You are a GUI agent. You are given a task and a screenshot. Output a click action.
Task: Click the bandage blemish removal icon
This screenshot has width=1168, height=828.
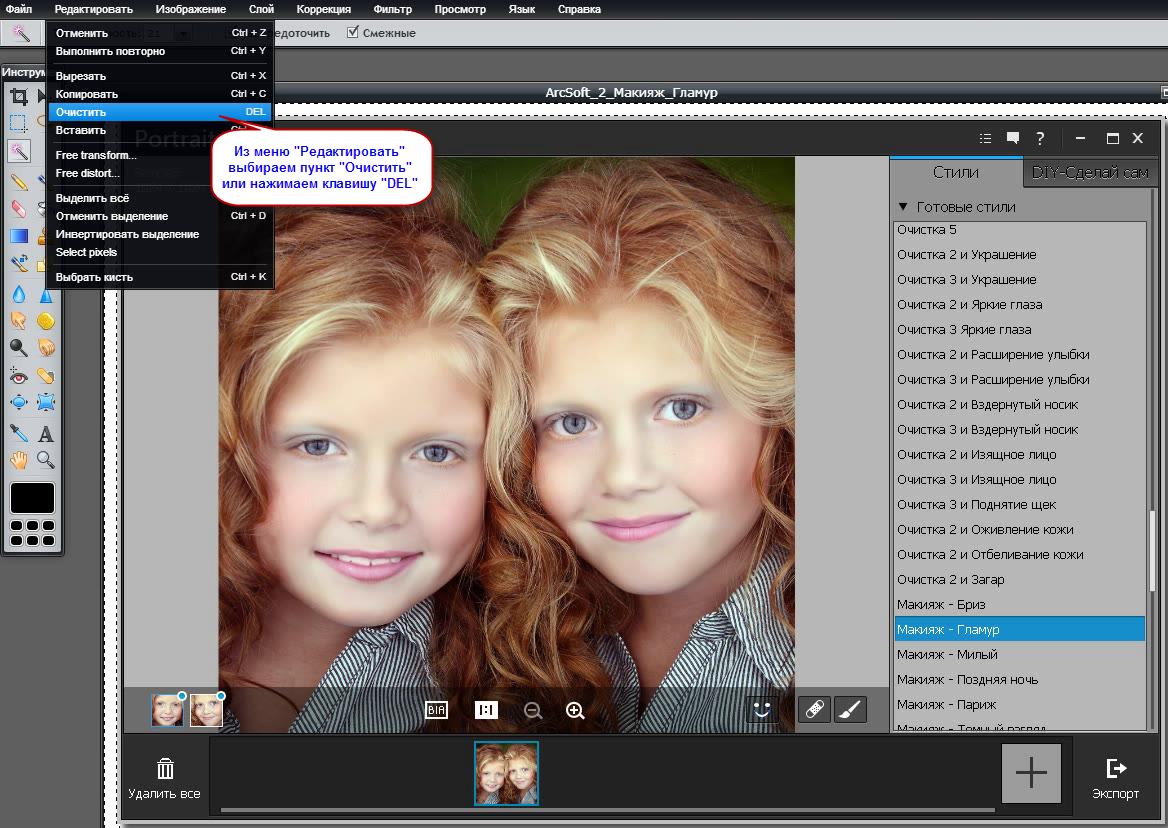point(814,710)
